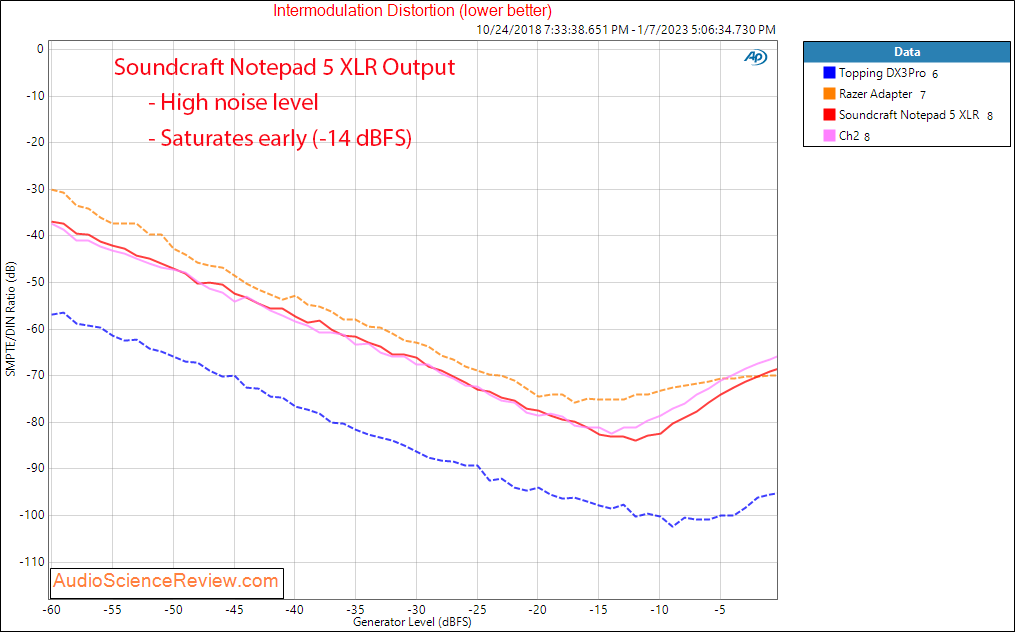The width and height of the screenshot is (1015, 632).
Task: Click the date range timestamp above the chart
Action: [x=626, y=30]
